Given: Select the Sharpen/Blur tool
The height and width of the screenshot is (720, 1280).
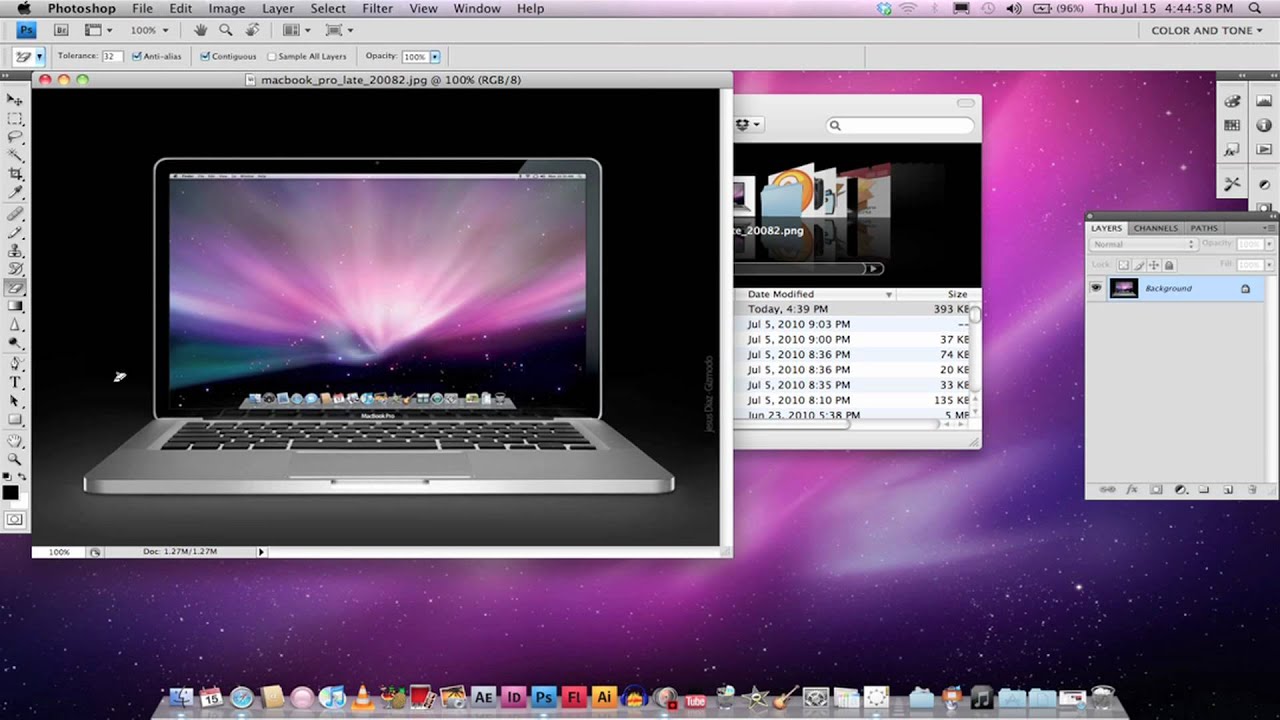Looking at the screenshot, I should (15, 324).
